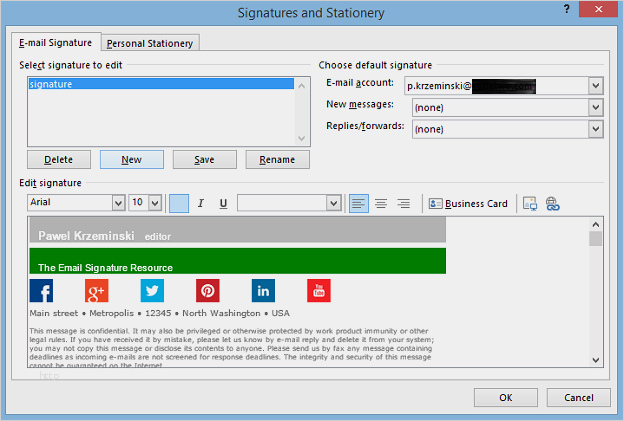This screenshot has height=421, width=624.
Task: Switch to the Personal Stationery tab
Action: pyautogui.click(x=150, y=43)
